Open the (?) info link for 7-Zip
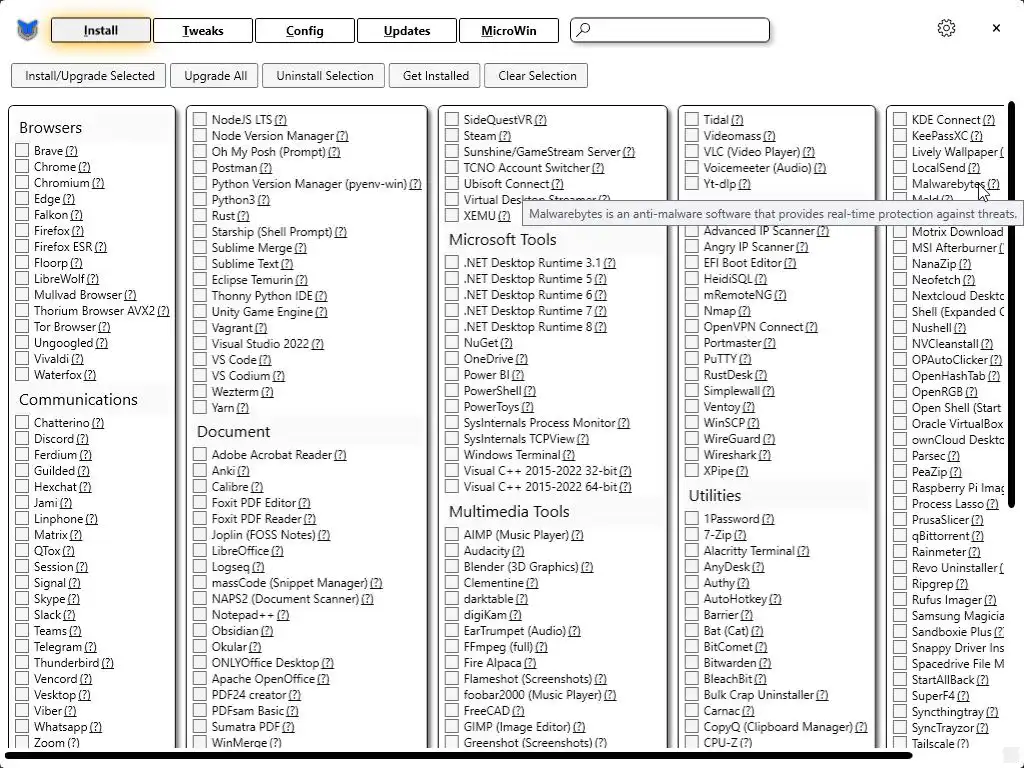Screen dimensions: 1024x768 point(740,535)
